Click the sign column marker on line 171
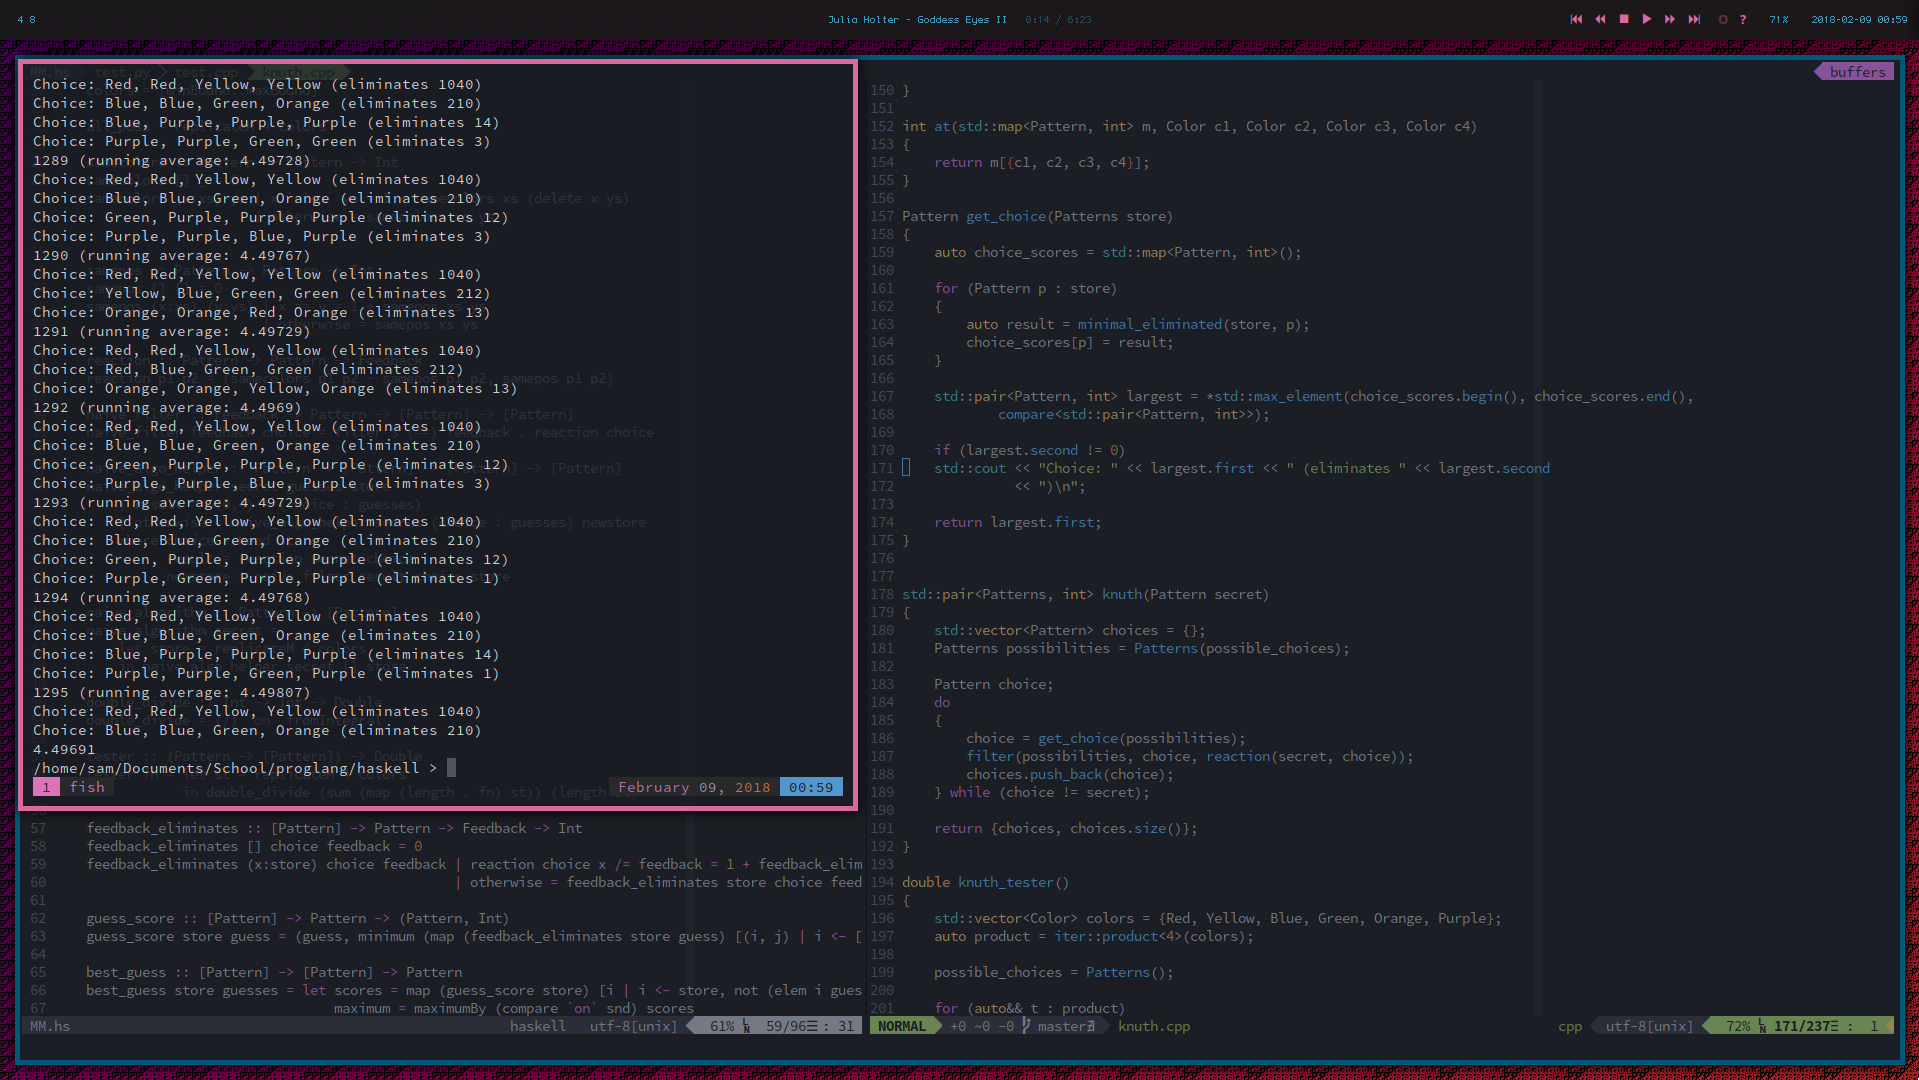 tap(906, 468)
